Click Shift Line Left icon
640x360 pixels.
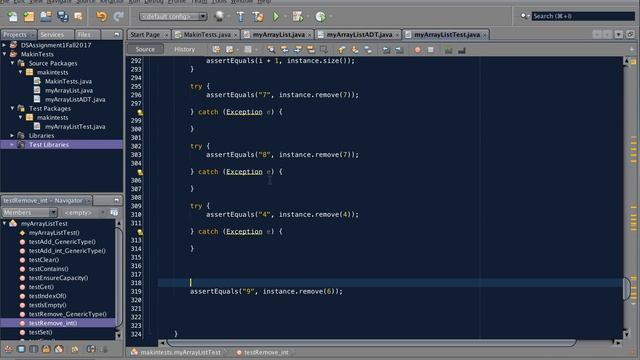pyautogui.click(x=386, y=50)
